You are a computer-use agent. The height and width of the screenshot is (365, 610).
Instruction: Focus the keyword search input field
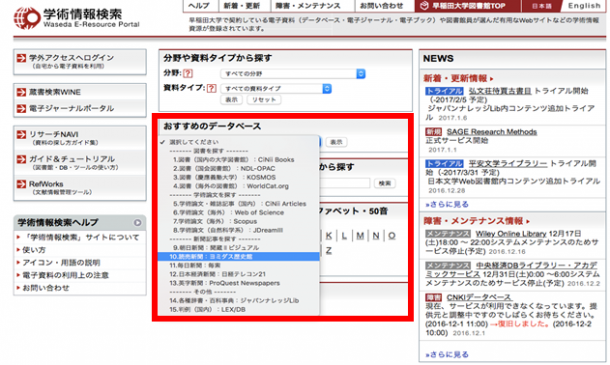tap(344, 183)
